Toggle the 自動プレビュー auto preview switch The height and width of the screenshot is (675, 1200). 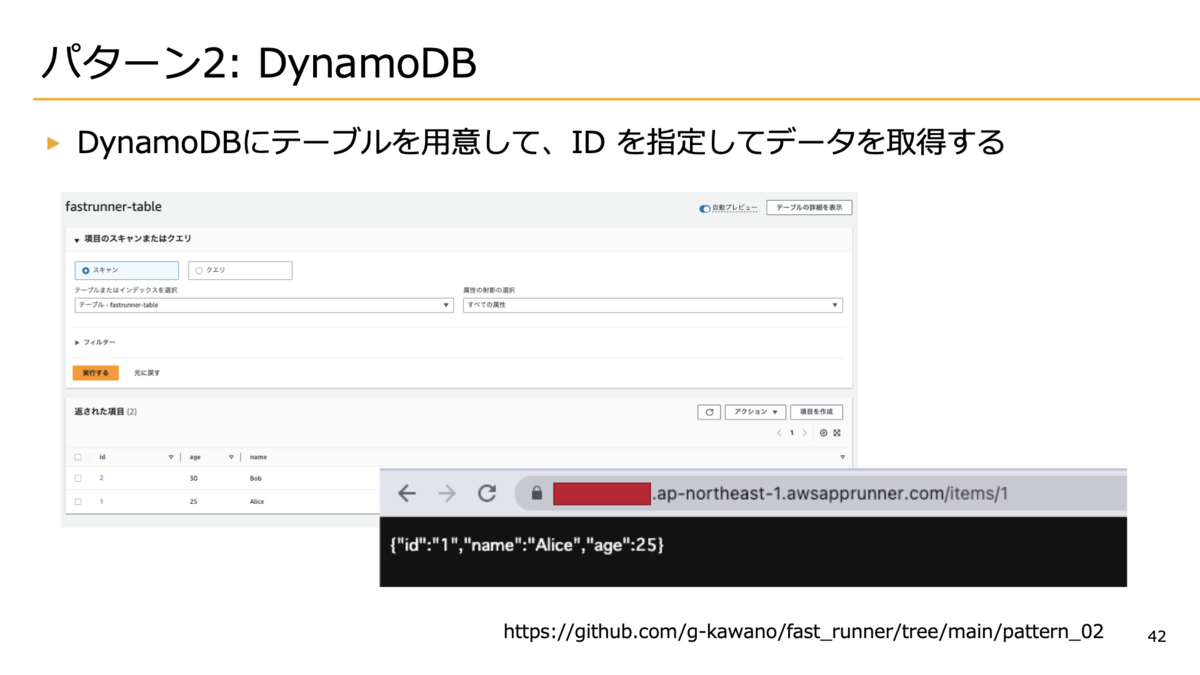(x=705, y=208)
